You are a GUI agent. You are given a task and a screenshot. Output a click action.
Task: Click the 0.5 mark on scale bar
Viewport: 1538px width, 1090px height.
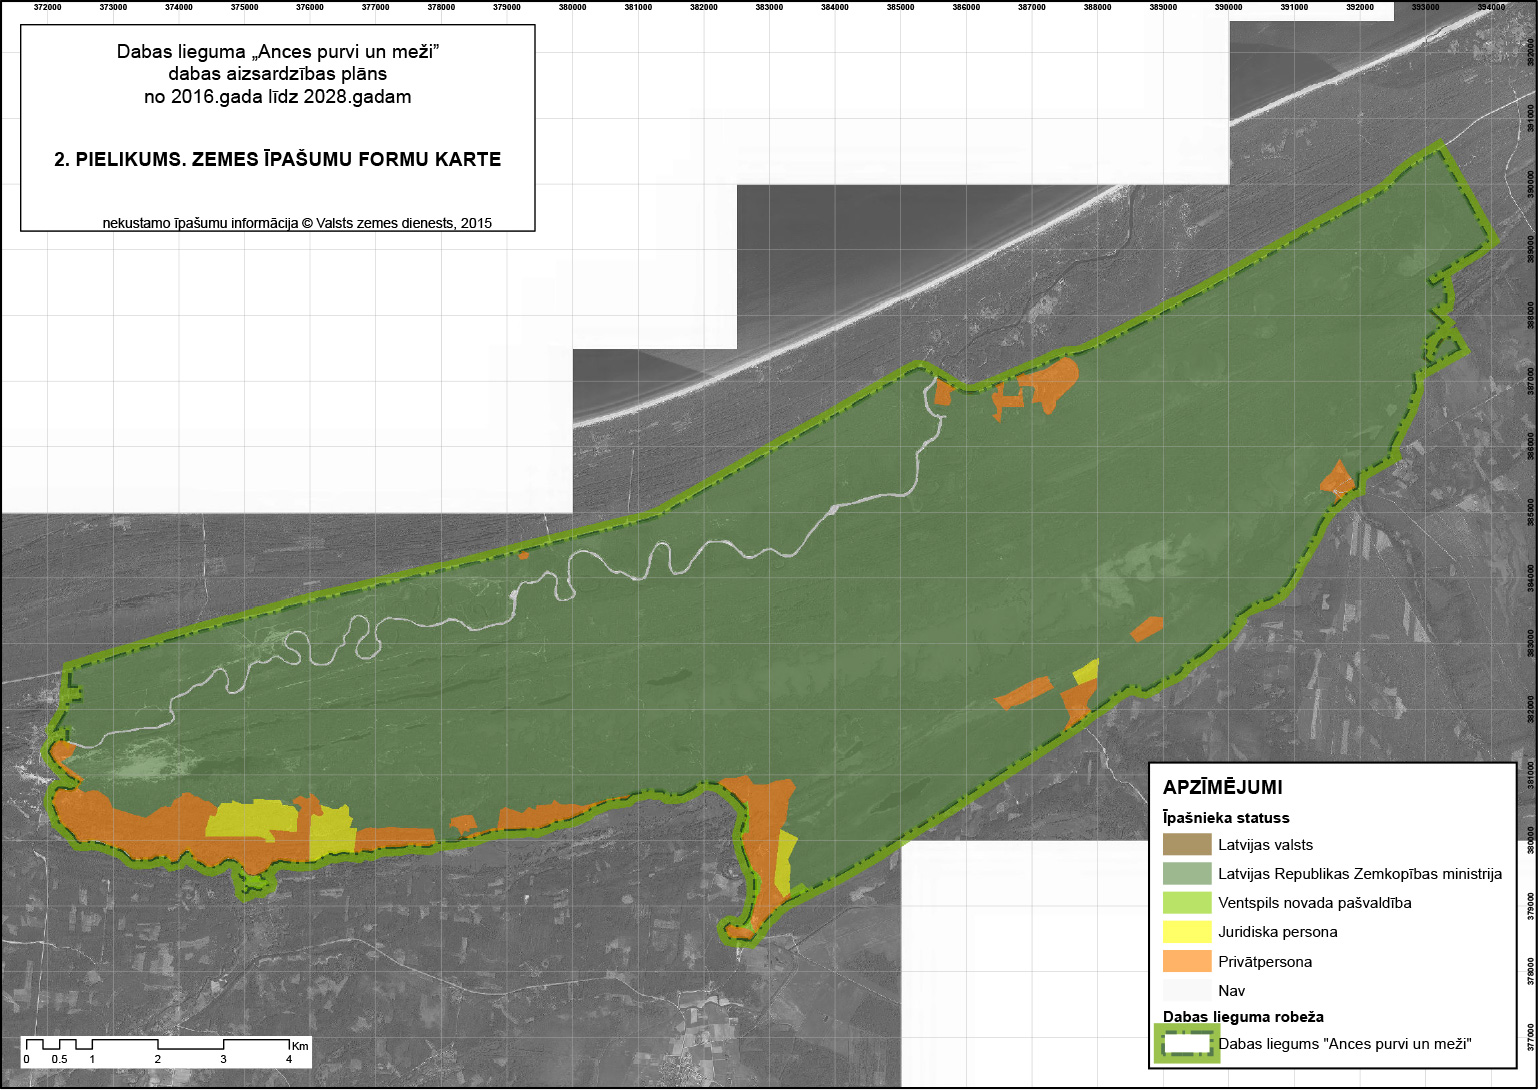(x=60, y=1059)
